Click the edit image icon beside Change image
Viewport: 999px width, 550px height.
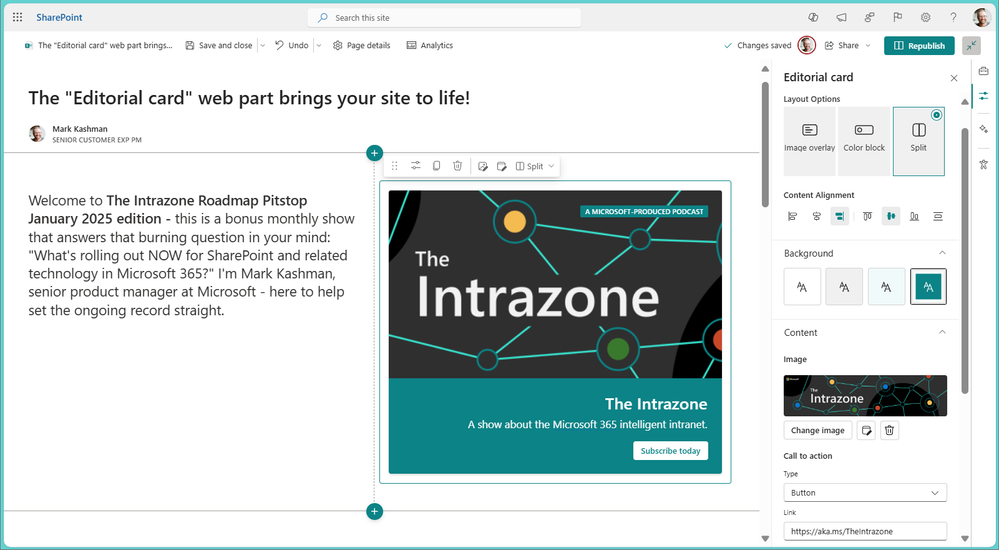[x=866, y=430]
